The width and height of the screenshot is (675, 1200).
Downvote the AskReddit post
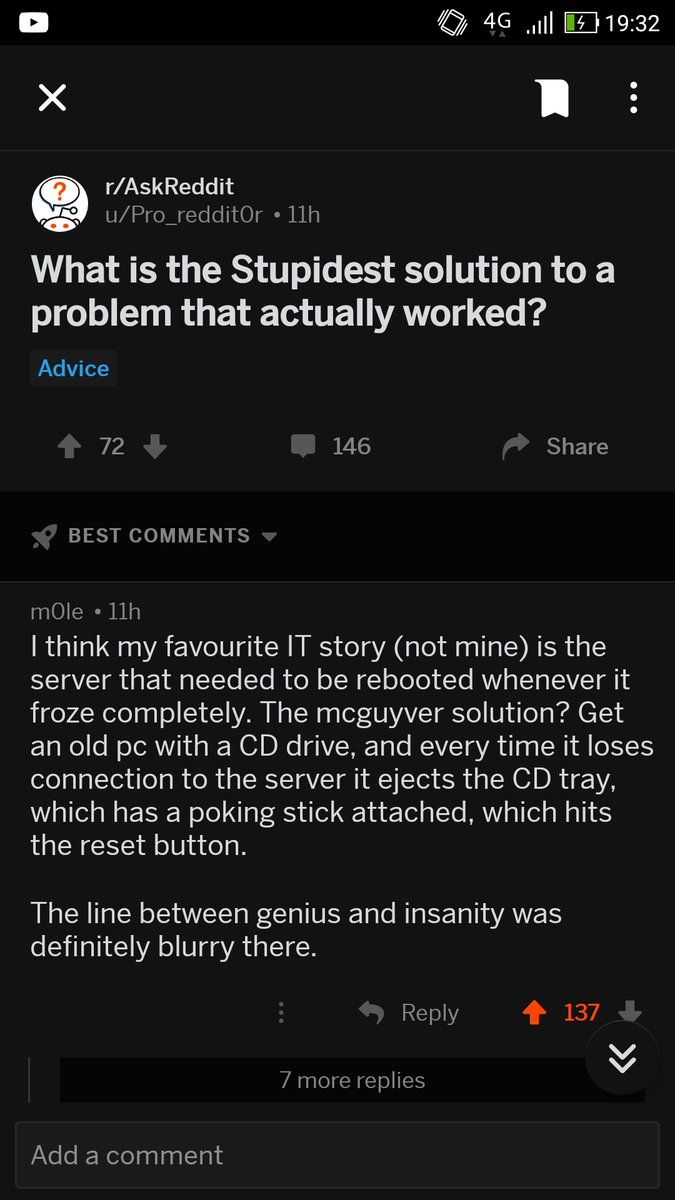(154, 446)
